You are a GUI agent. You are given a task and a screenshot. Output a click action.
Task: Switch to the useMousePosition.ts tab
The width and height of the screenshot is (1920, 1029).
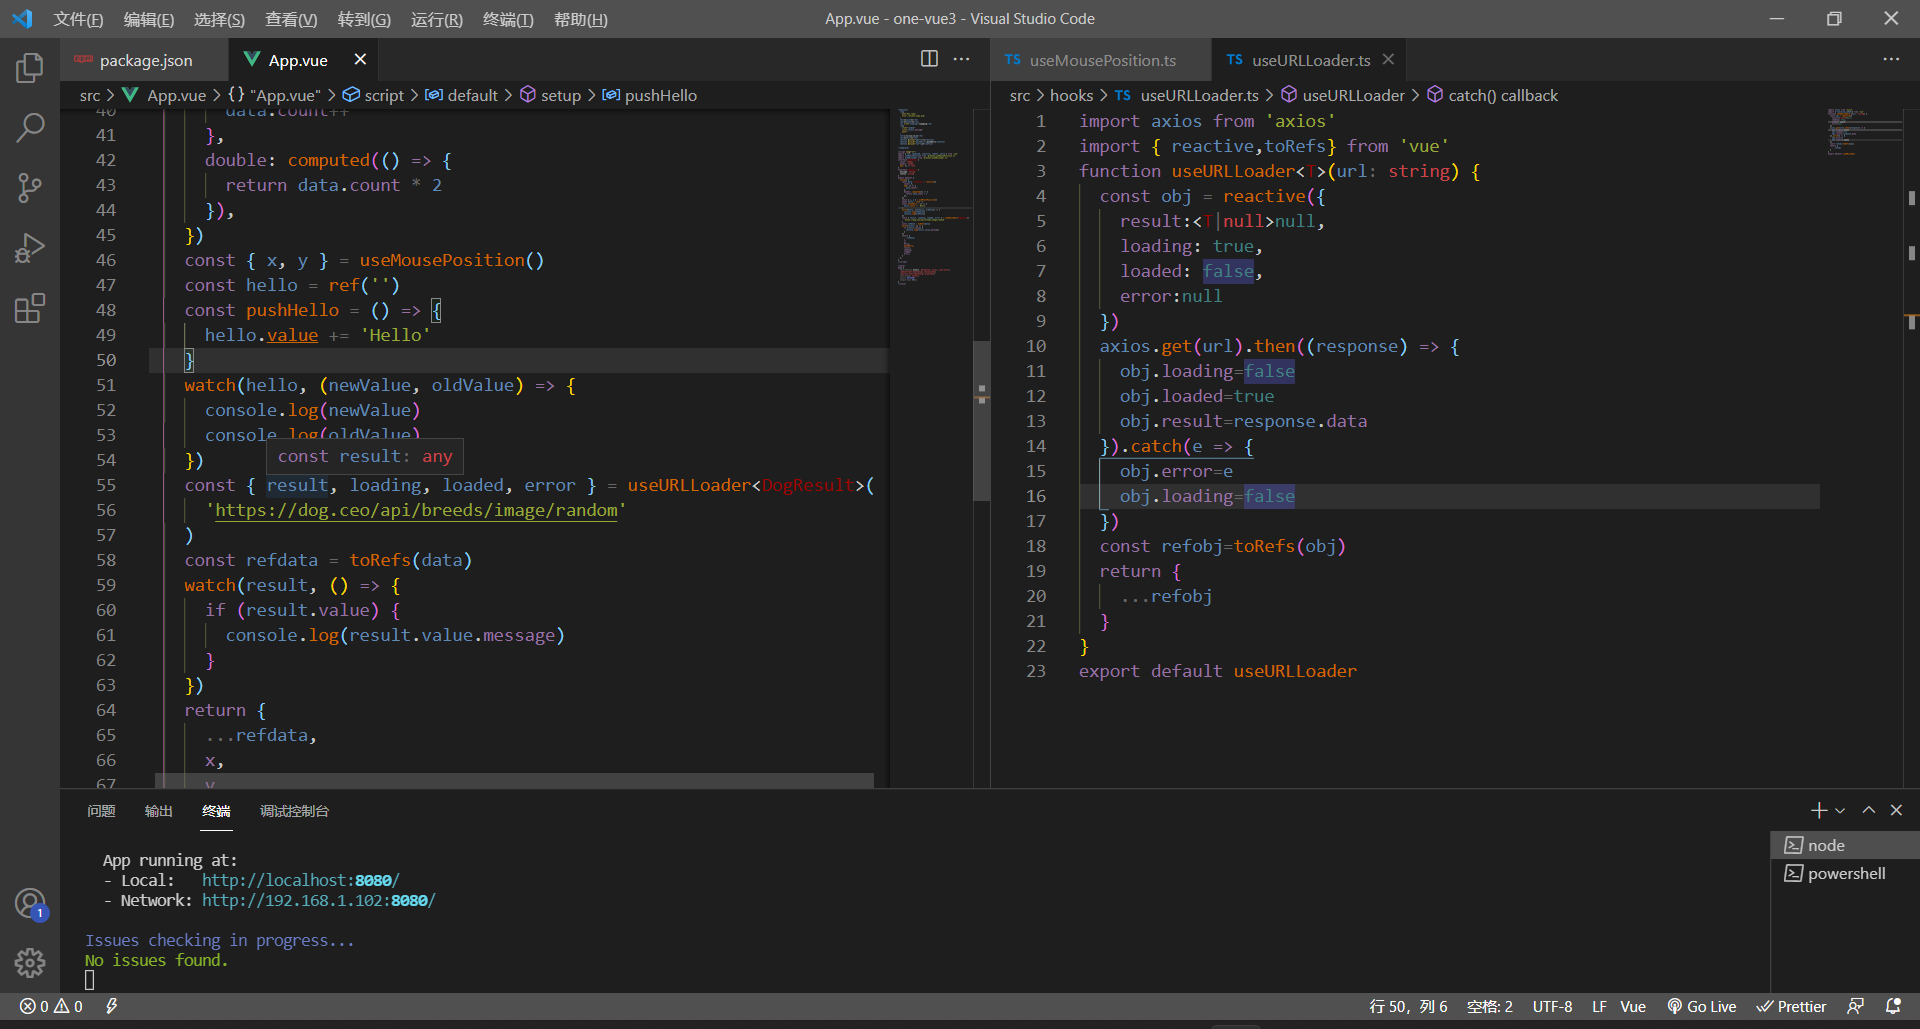coord(1102,60)
